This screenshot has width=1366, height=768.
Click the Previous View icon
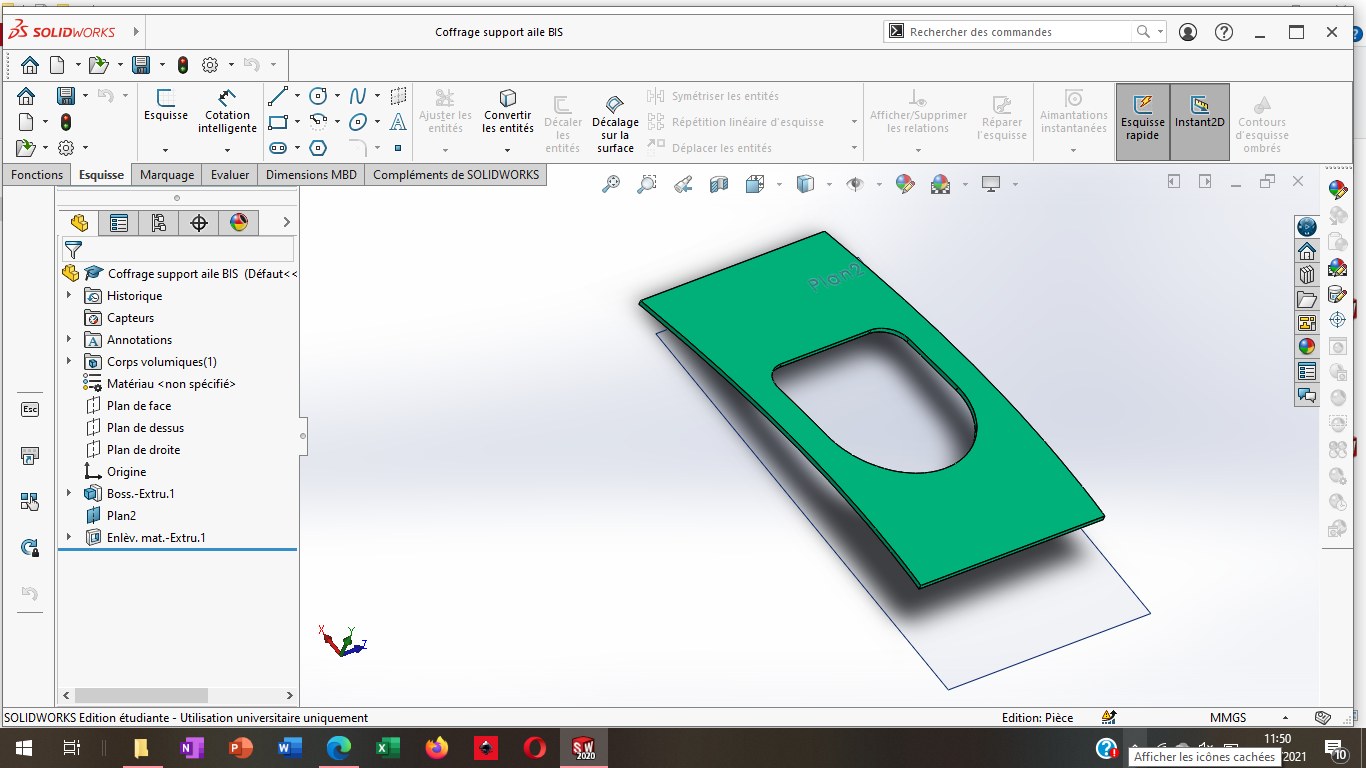[683, 184]
